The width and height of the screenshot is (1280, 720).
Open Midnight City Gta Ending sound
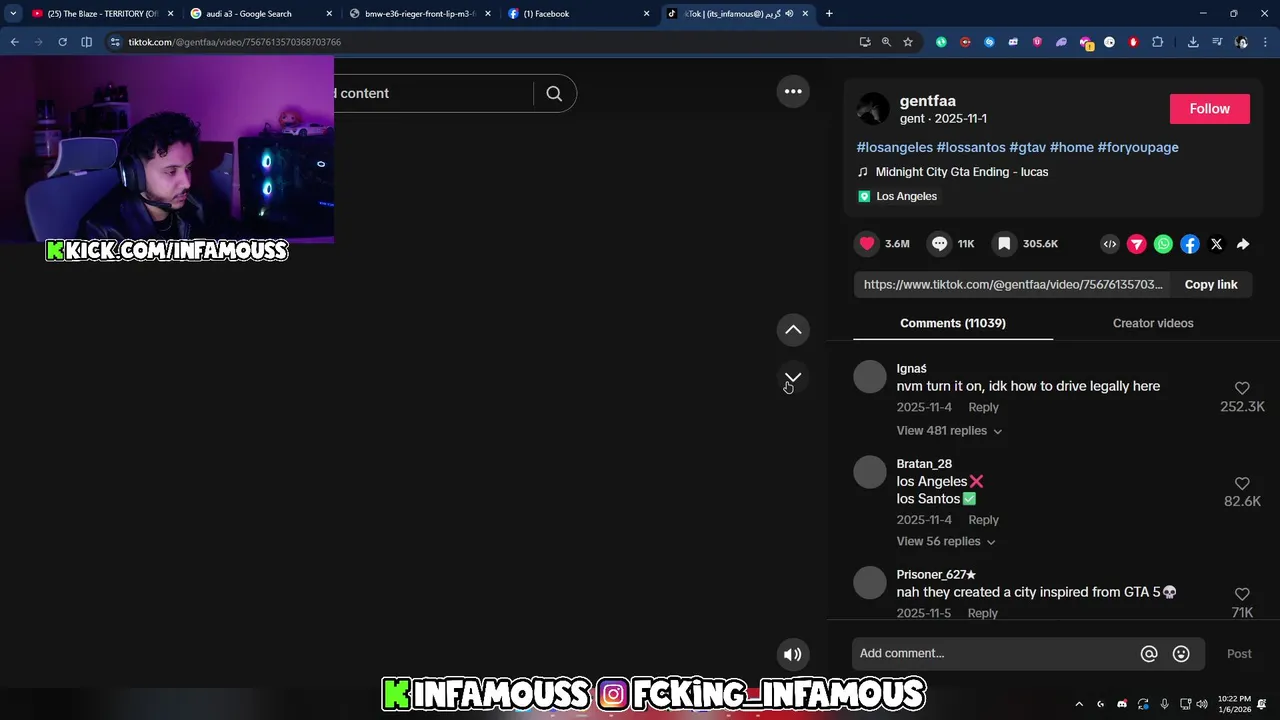(x=962, y=172)
